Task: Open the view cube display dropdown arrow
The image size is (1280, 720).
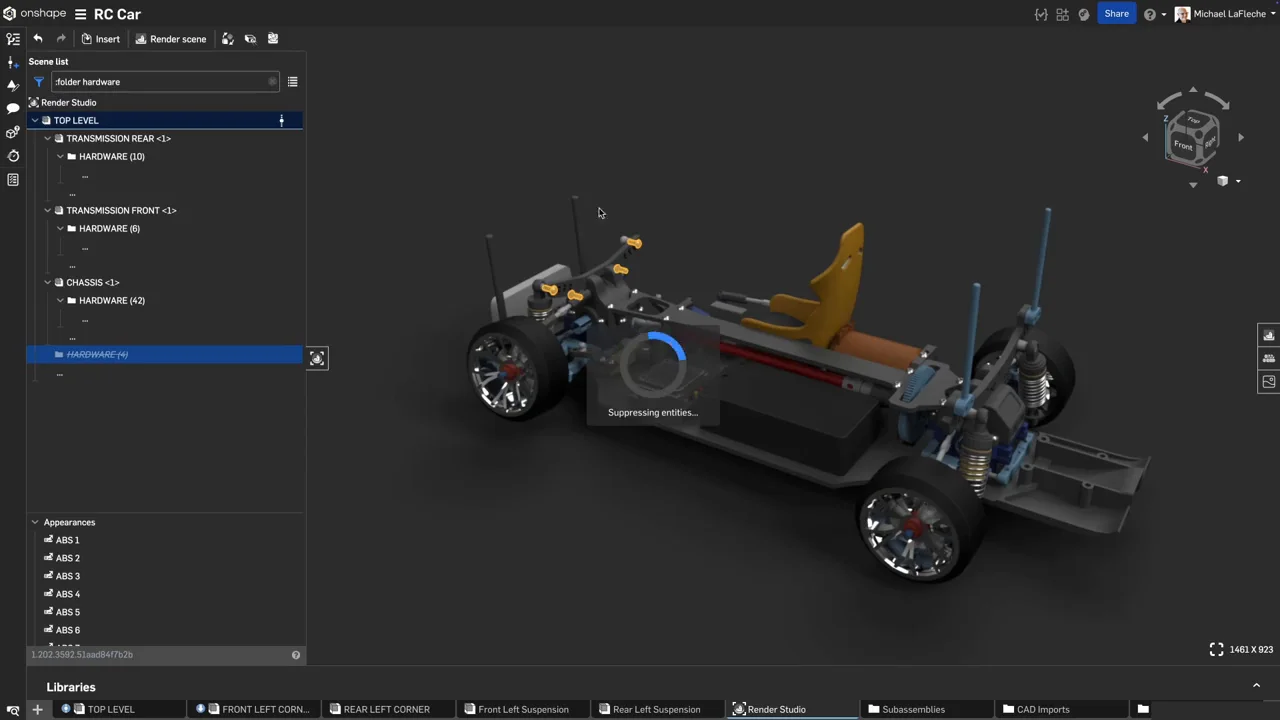Action: pyautogui.click(x=1238, y=182)
